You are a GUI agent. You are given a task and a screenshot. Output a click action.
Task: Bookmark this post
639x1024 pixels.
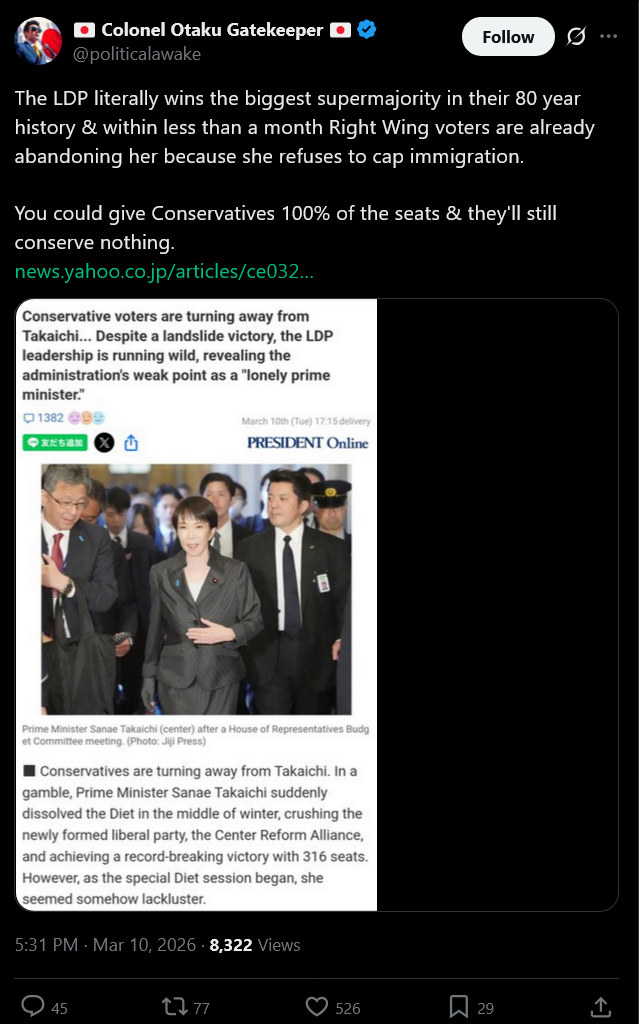[459, 1006]
